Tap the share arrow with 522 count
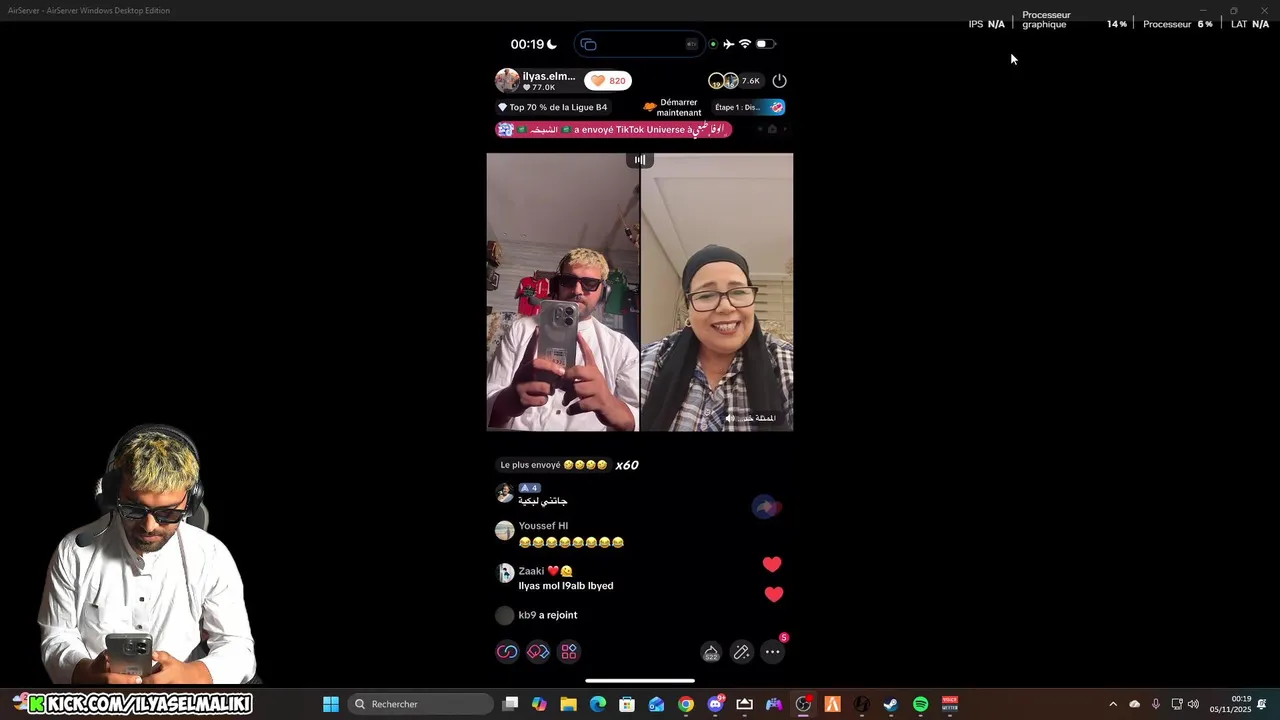 click(711, 652)
